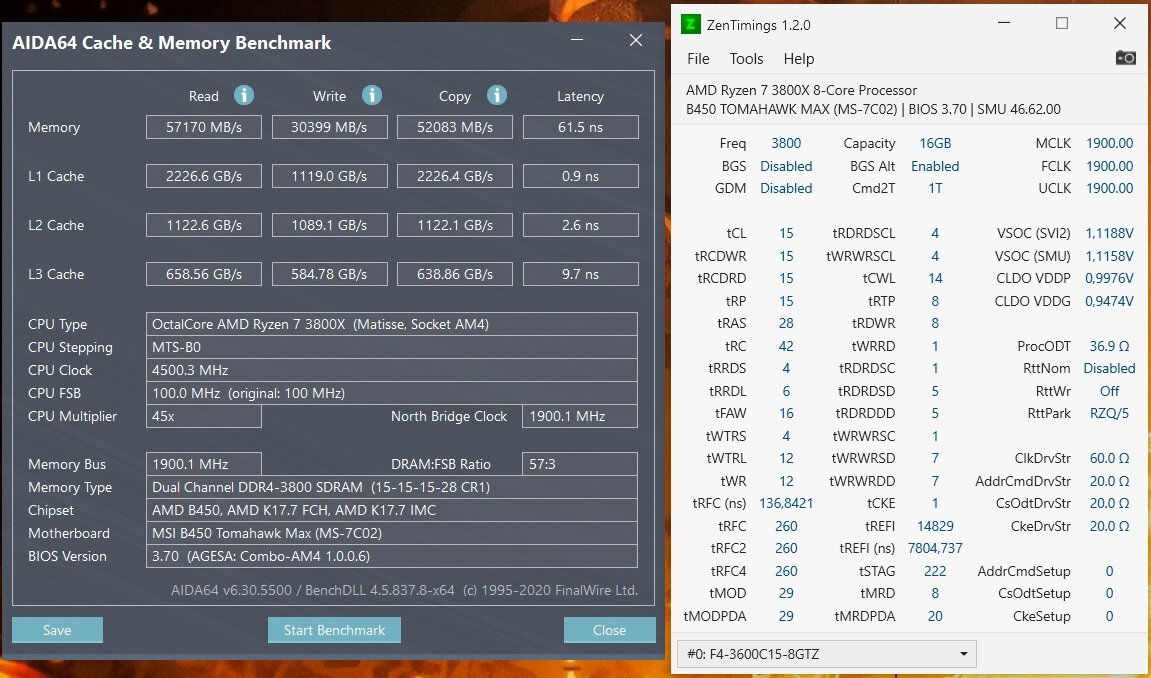The image size is (1151, 678).
Task: Select the Memory Latency value 61.5 ns
Action: coord(581,127)
